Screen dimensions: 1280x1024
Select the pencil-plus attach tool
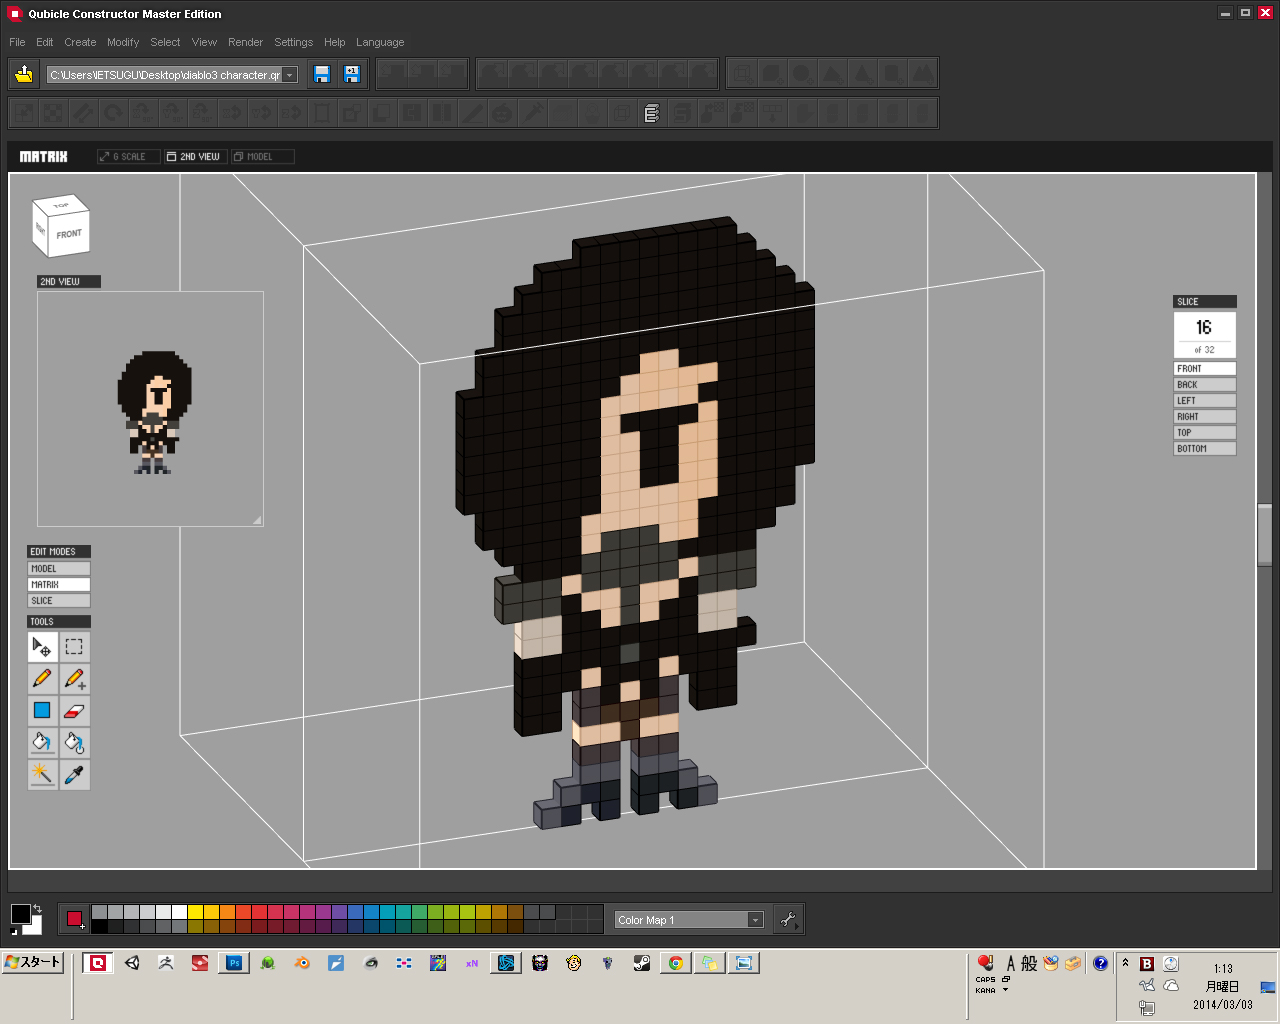[74, 679]
